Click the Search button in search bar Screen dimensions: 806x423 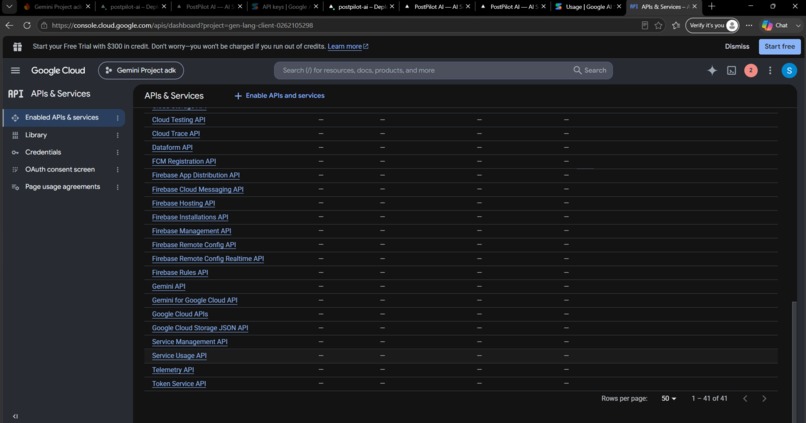[590, 70]
